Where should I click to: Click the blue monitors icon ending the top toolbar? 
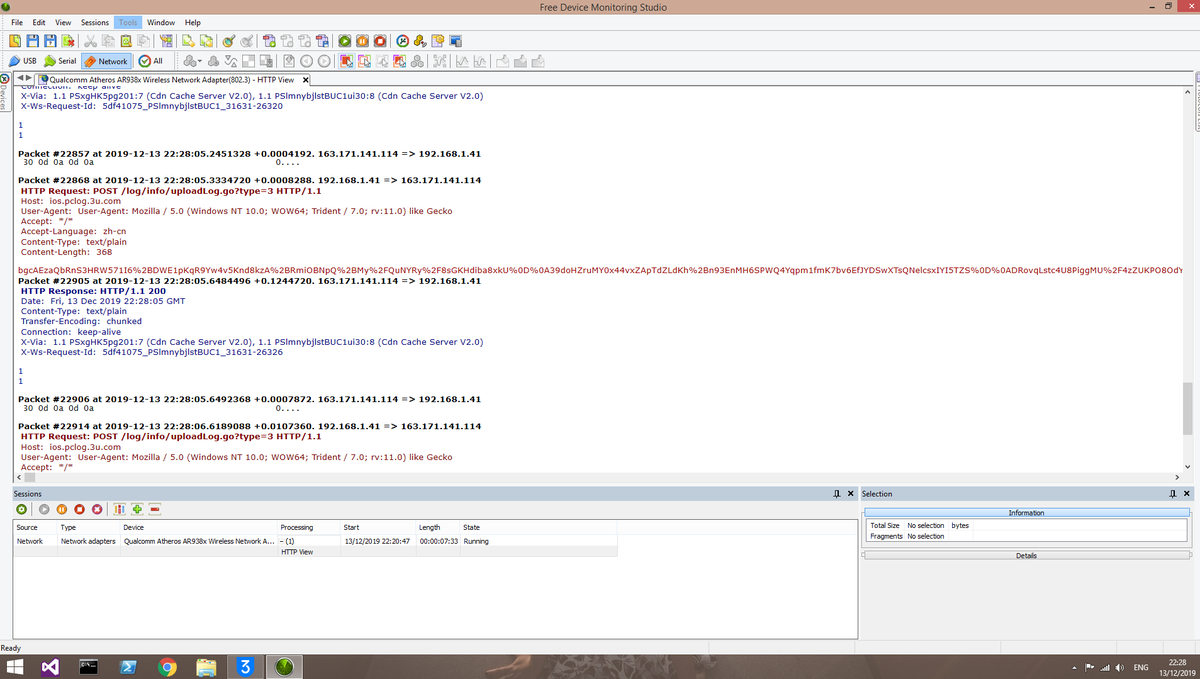coord(456,41)
